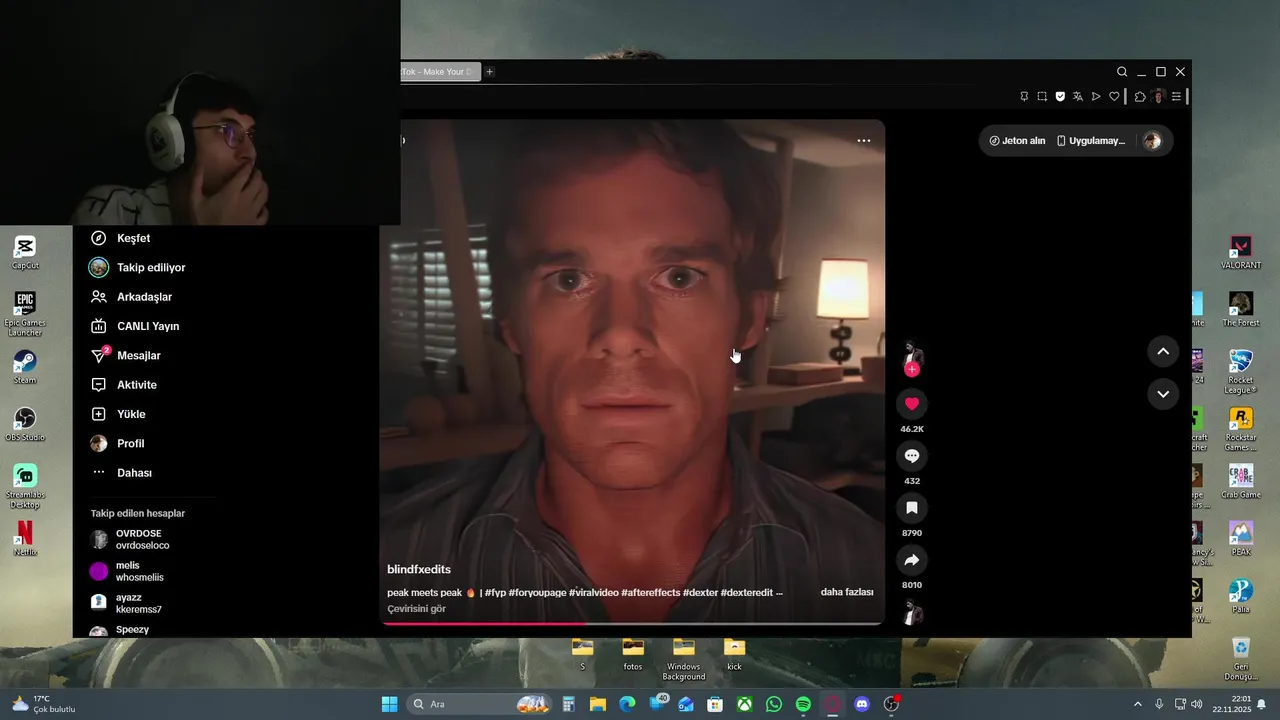Click the #dexter hashtag in caption
This screenshot has height=720, width=1280.
(700, 593)
